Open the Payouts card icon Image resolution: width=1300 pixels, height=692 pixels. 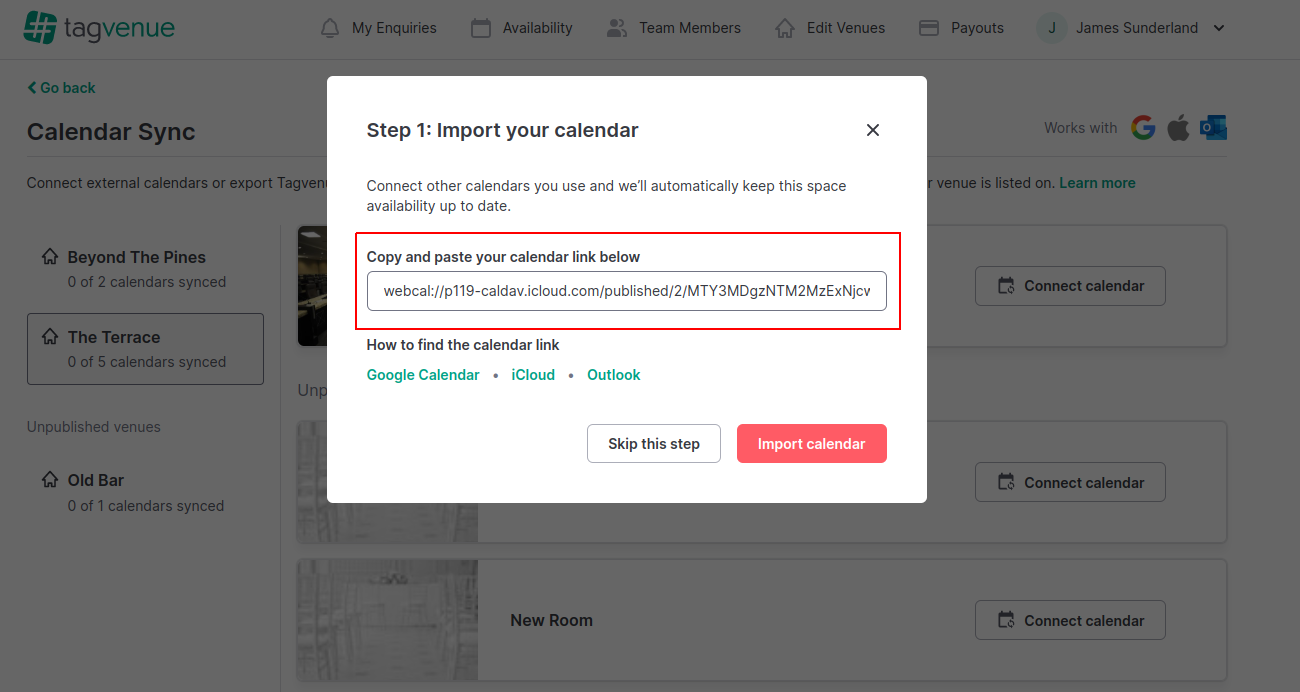pos(929,28)
